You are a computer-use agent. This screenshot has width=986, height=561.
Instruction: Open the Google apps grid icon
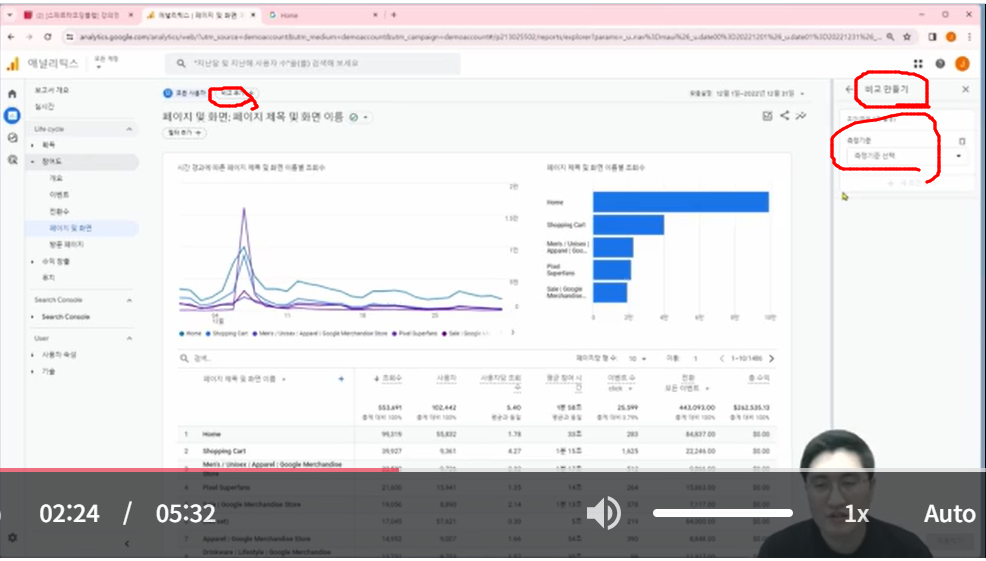[917, 64]
